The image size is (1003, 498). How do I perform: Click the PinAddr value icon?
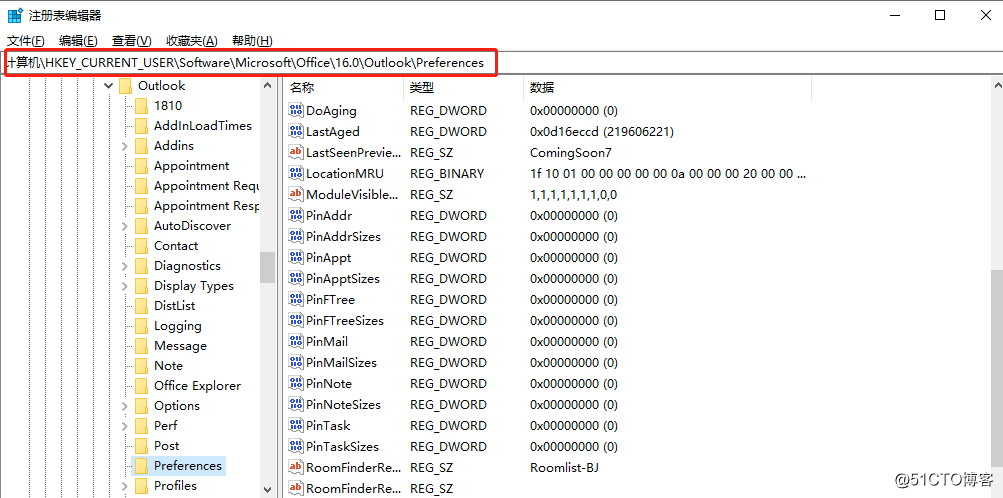click(296, 215)
